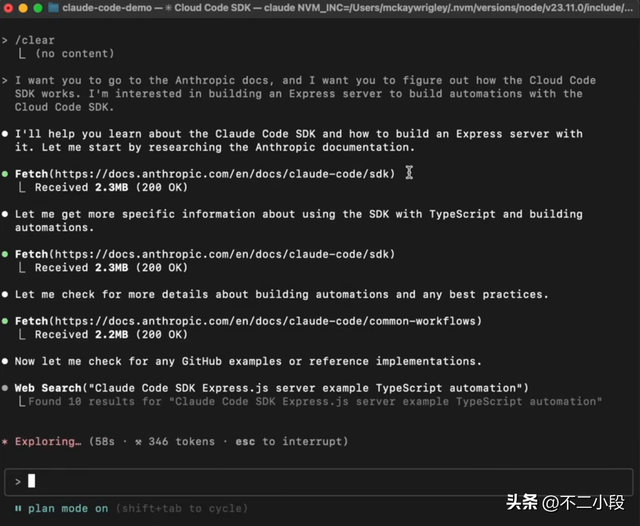Click 'Let me get more specific information' line
The width and height of the screenshot is (640, 526).
pyautogui.click(x=299, y=221)
